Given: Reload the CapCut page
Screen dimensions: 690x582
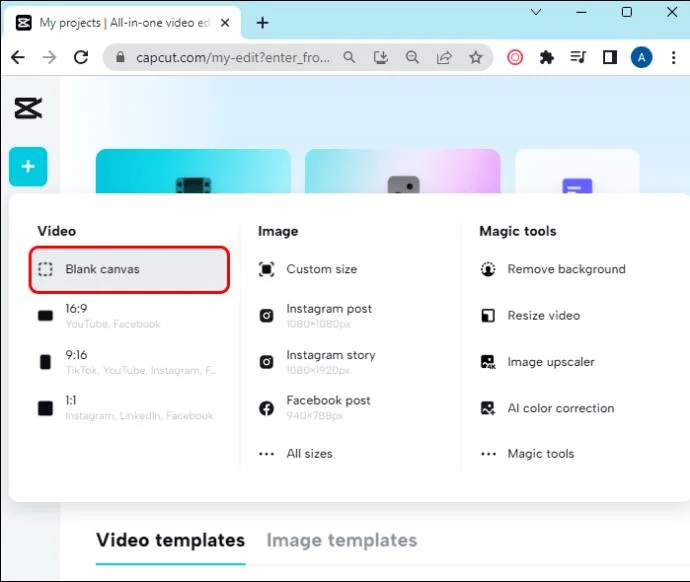Looking at the screenshot, I should pyautogui.click(x=81, y=57).
